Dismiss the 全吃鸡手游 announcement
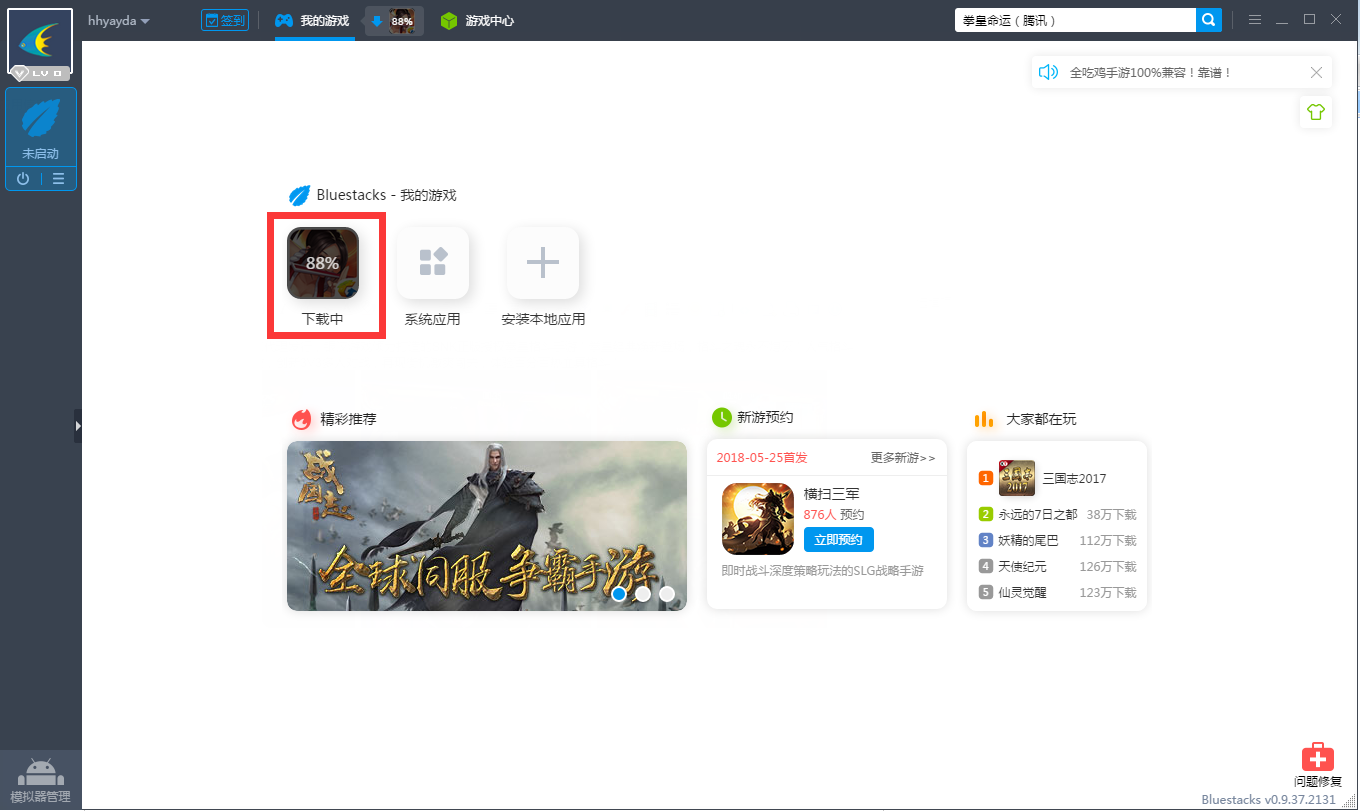The width and height of the screenshot is (1360, 811). click(1316, 72)
